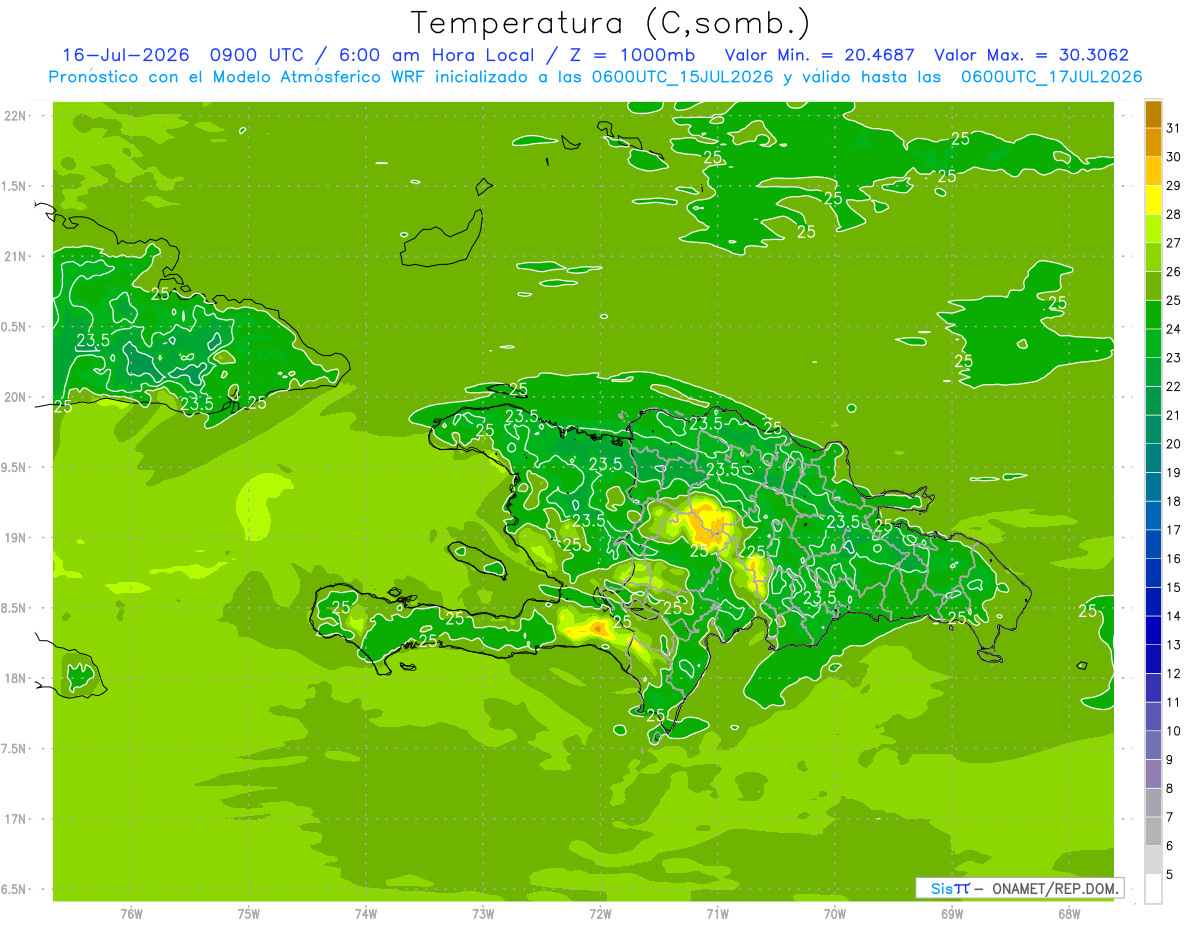1200x927 pixels.
Task: Click the legend value "28"
Action: point(1173,214)
